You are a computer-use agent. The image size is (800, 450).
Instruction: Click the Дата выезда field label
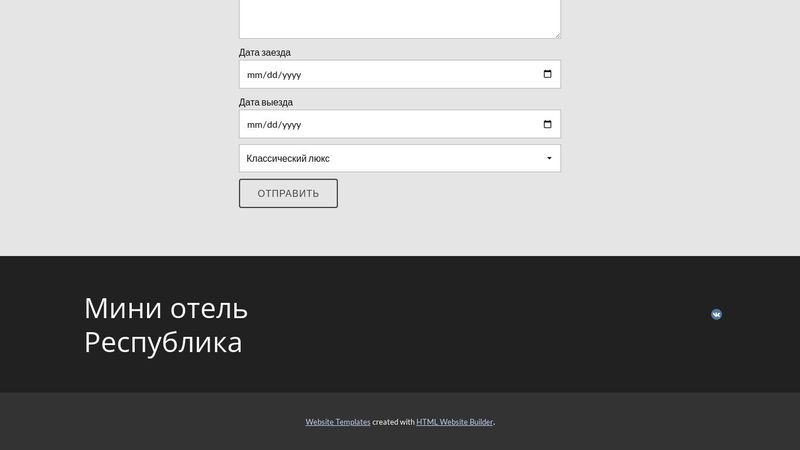coord(266,102)
